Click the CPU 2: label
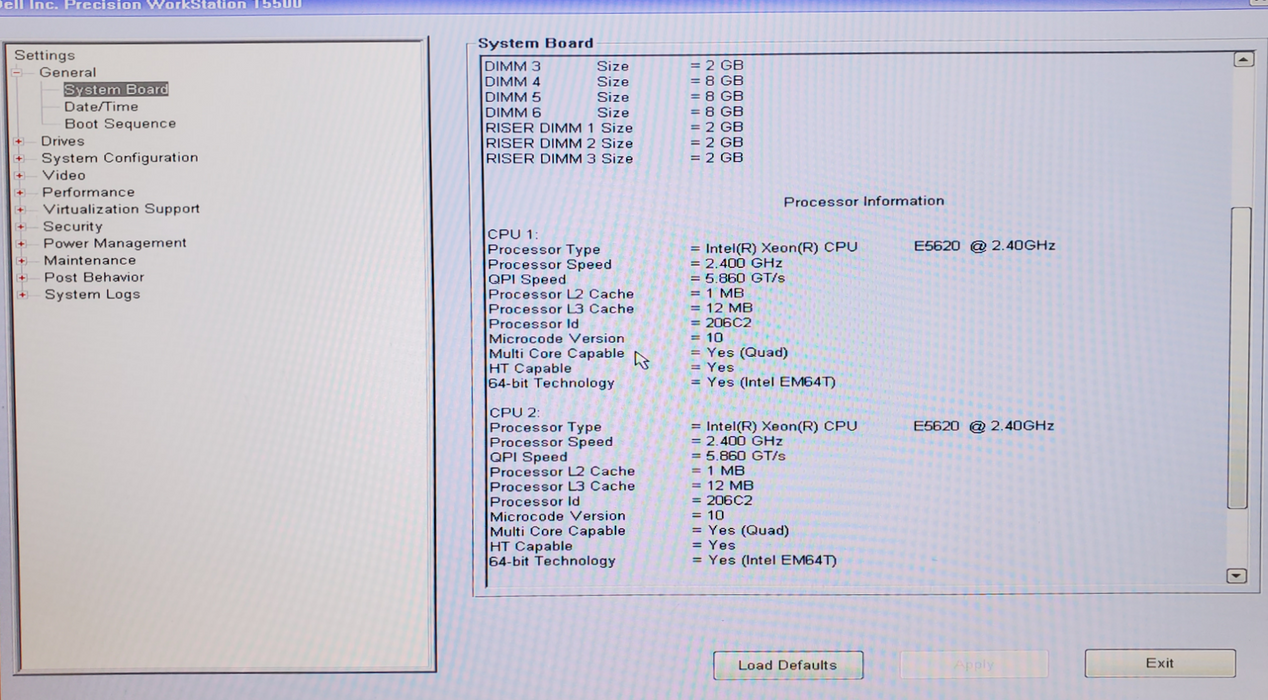The height and width of the screenshot is (700, 1268). pos(514,412)
